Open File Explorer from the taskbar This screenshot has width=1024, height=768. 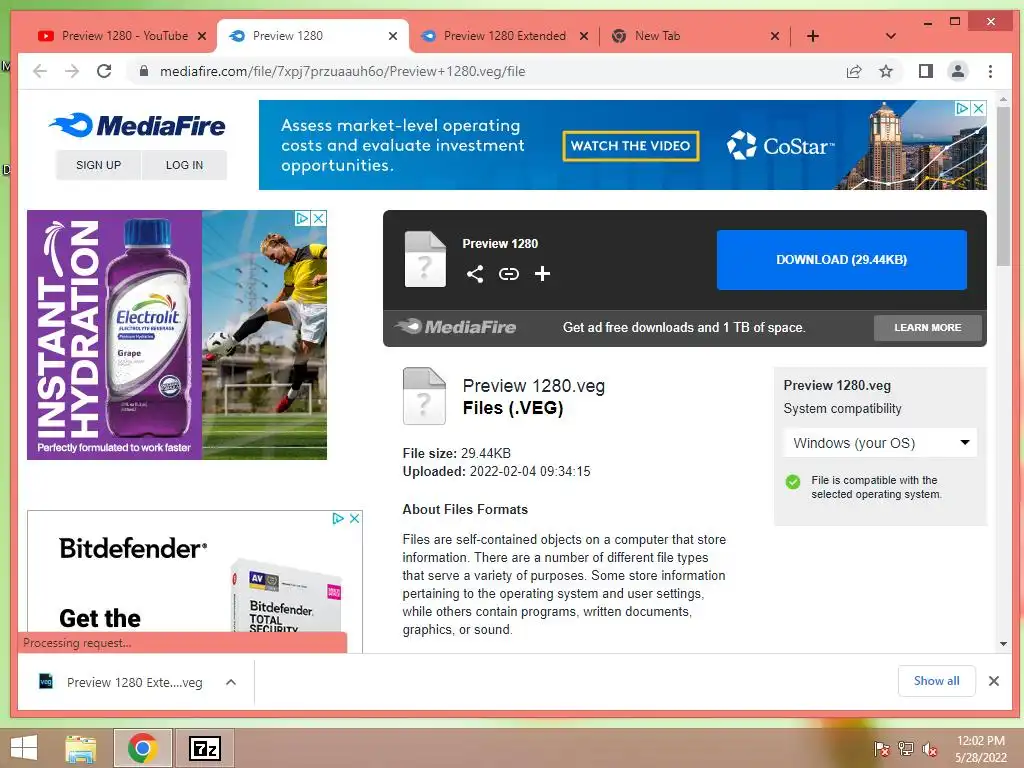[81, 749]
